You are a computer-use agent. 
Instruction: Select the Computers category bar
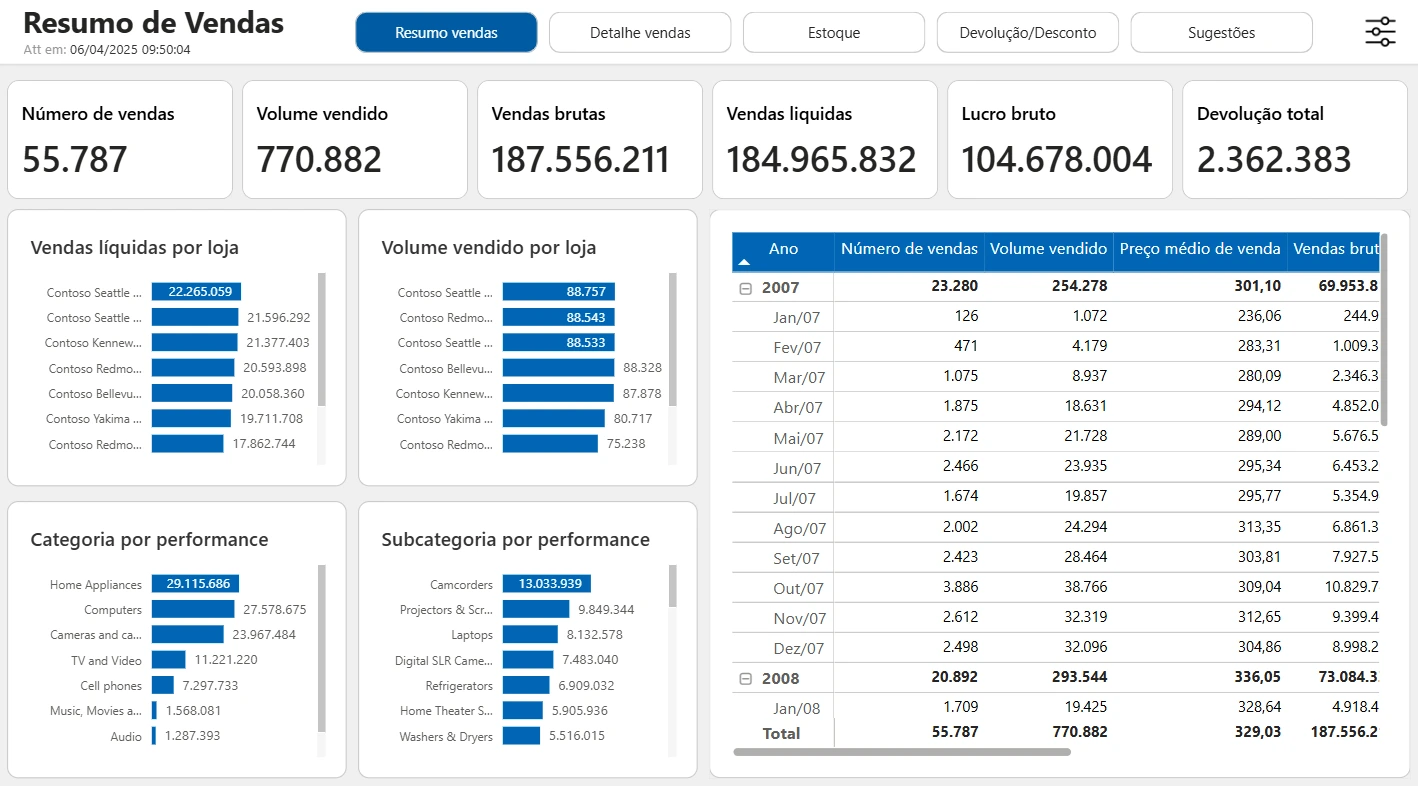pyautogui.click(x=193, y=609)
